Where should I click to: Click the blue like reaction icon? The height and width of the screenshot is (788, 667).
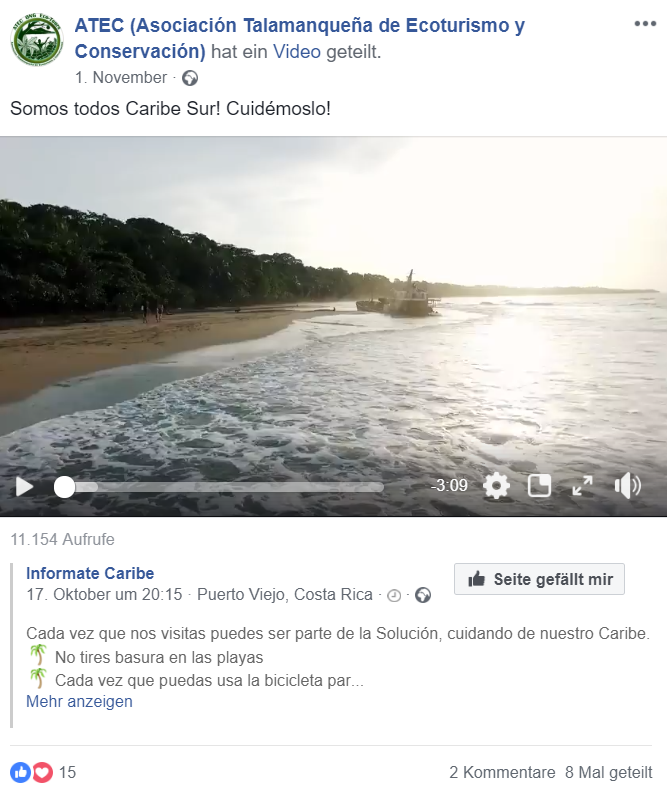(x=20, y=772)
